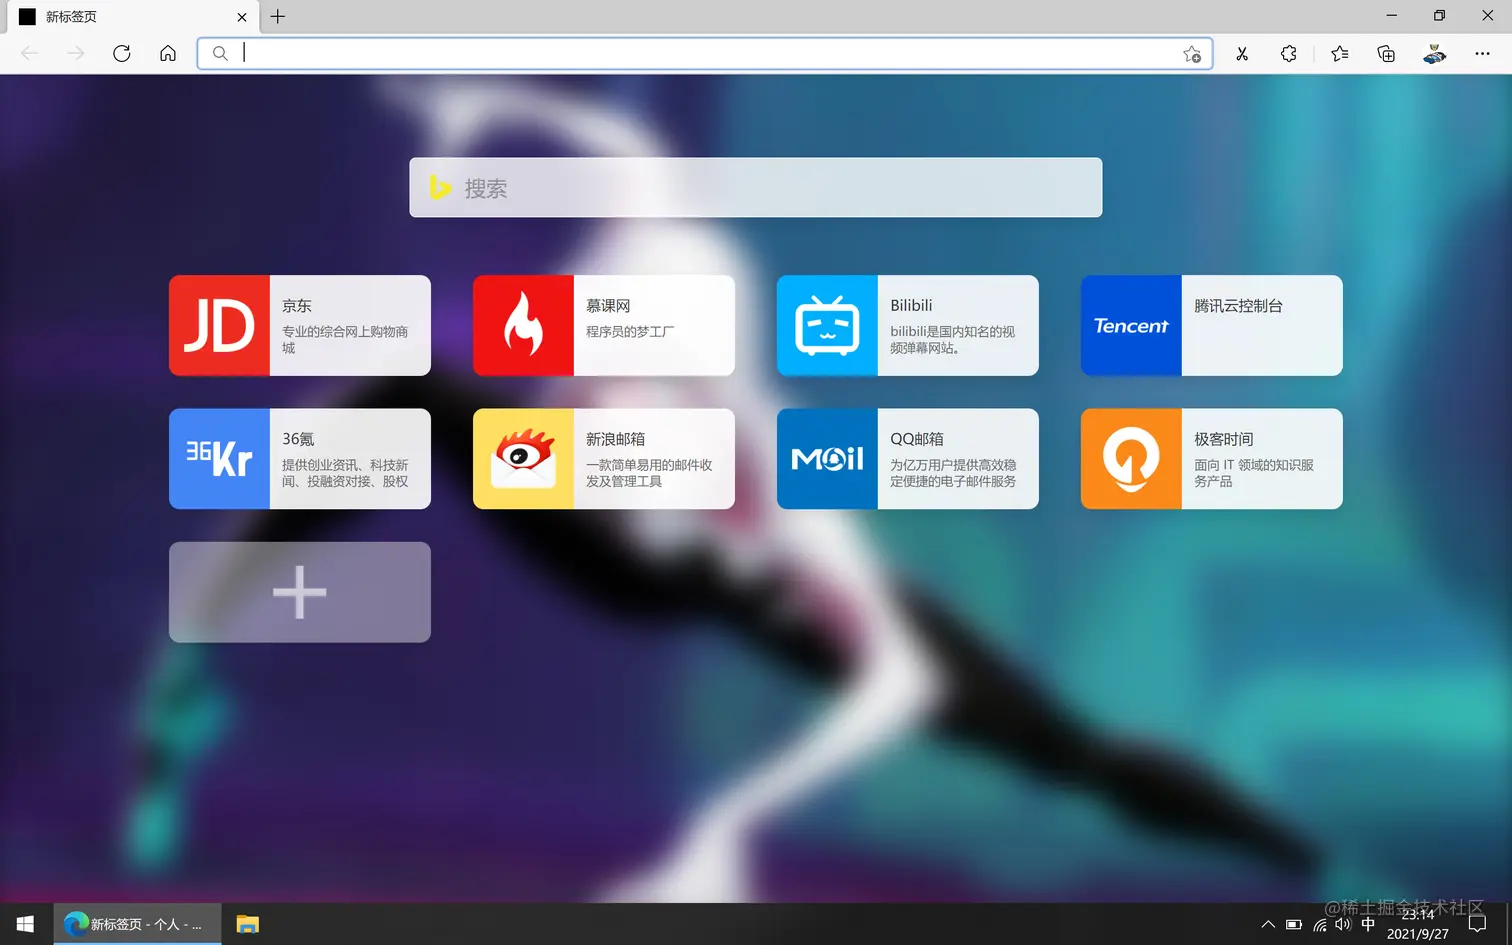The image size is (1512, 945).
Task: Show hidden tray icons chevron
Action: (x=1268, y=924)
